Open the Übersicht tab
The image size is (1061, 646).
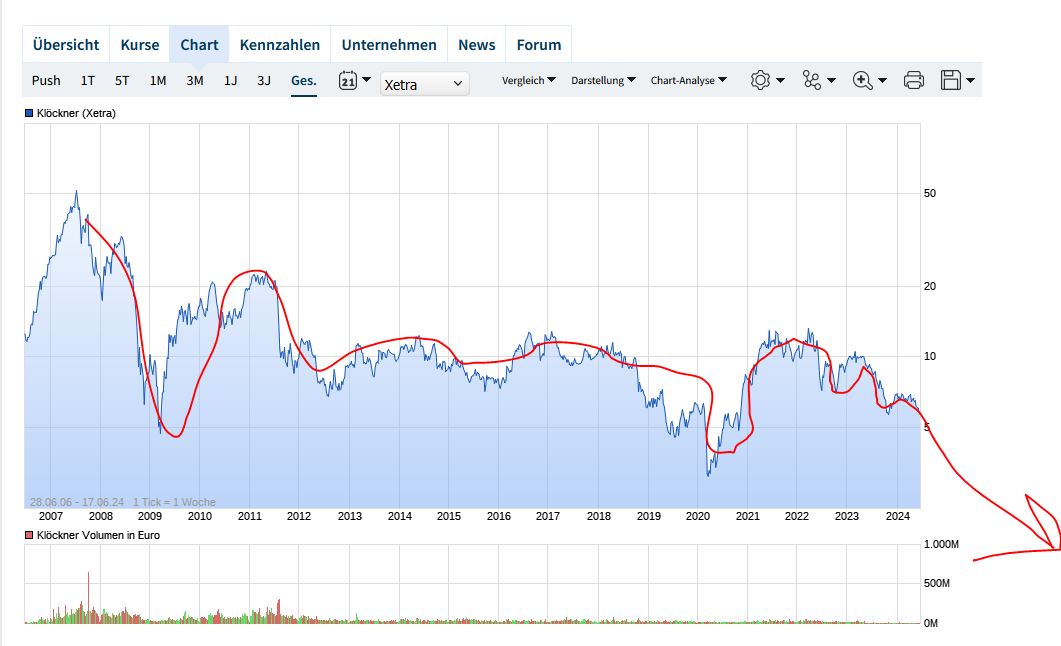[x=66, y=45]
